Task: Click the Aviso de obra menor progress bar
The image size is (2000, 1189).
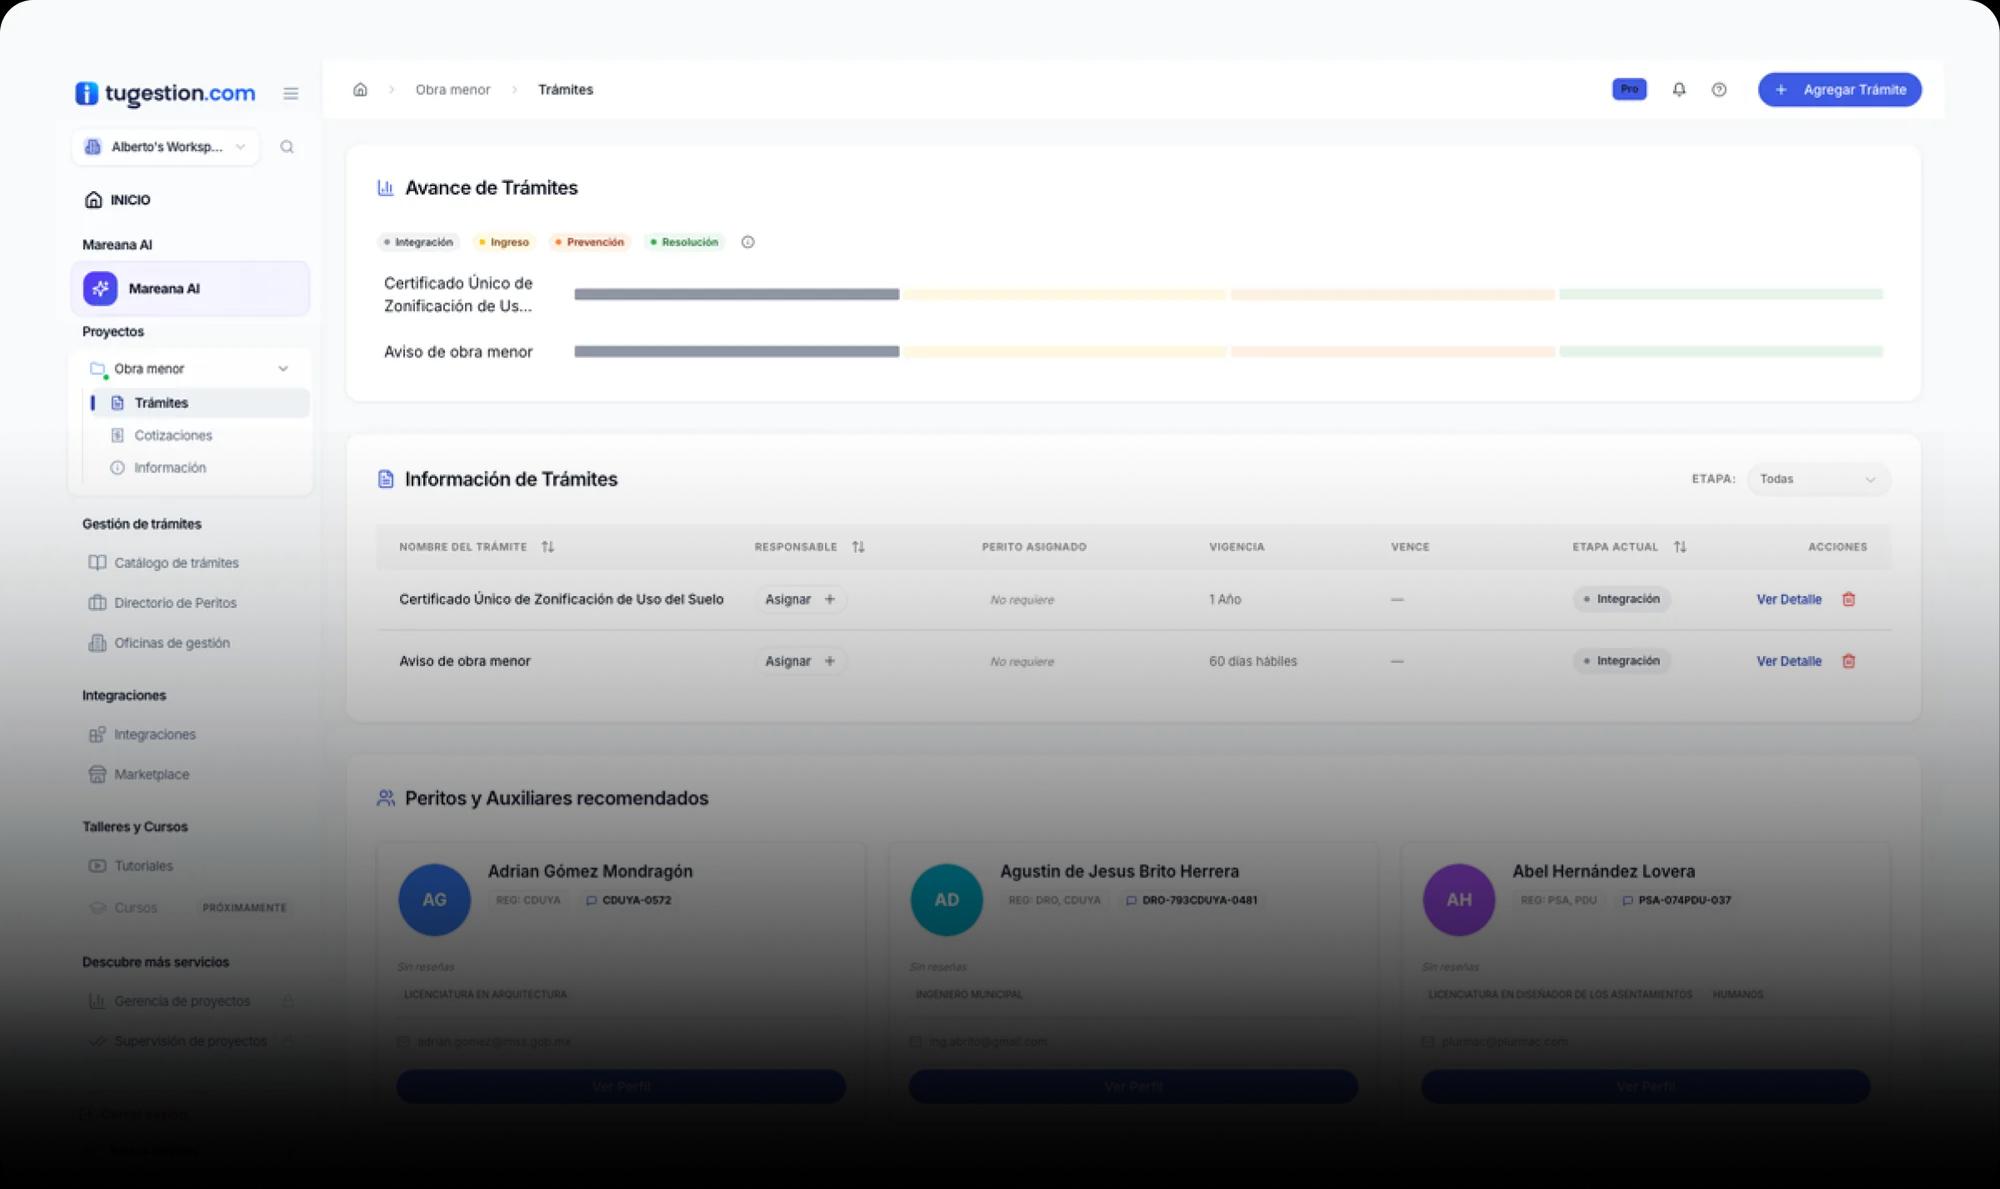Action: point(1228,351)
